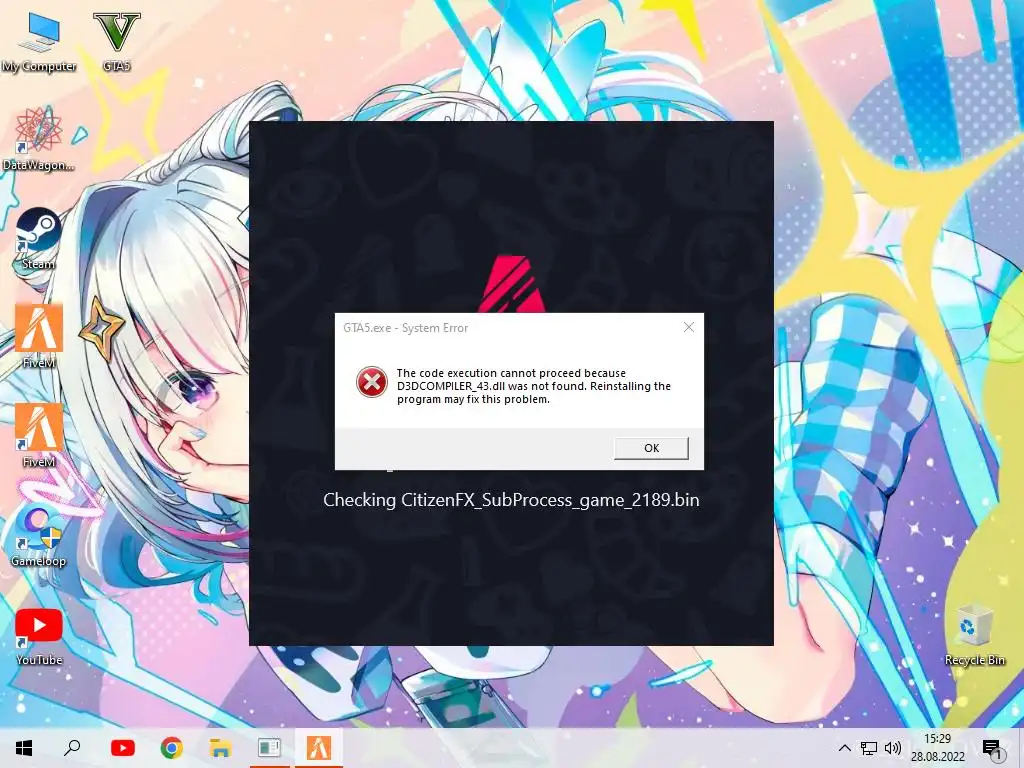The height and width of the screenshot is (768, 1024).
Task: Open the Windows Start menu
Action: 24,748
